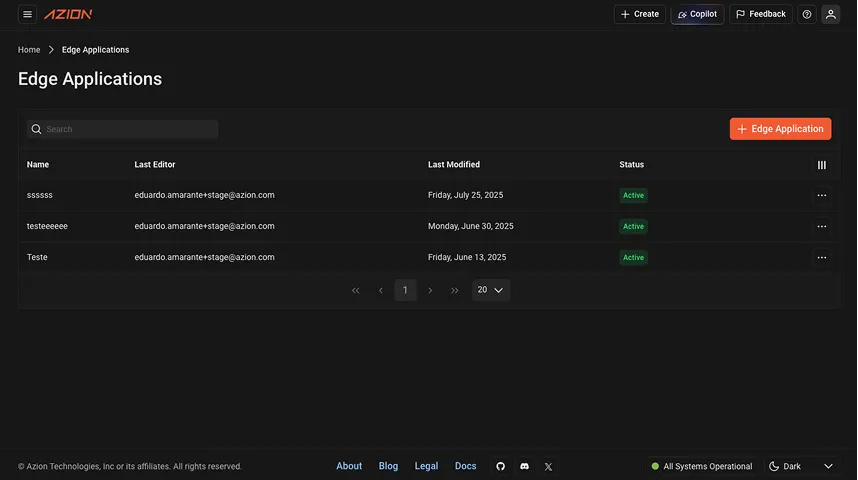Open the help question mark icon
The image size is (858, 480).
coord(807,14)
